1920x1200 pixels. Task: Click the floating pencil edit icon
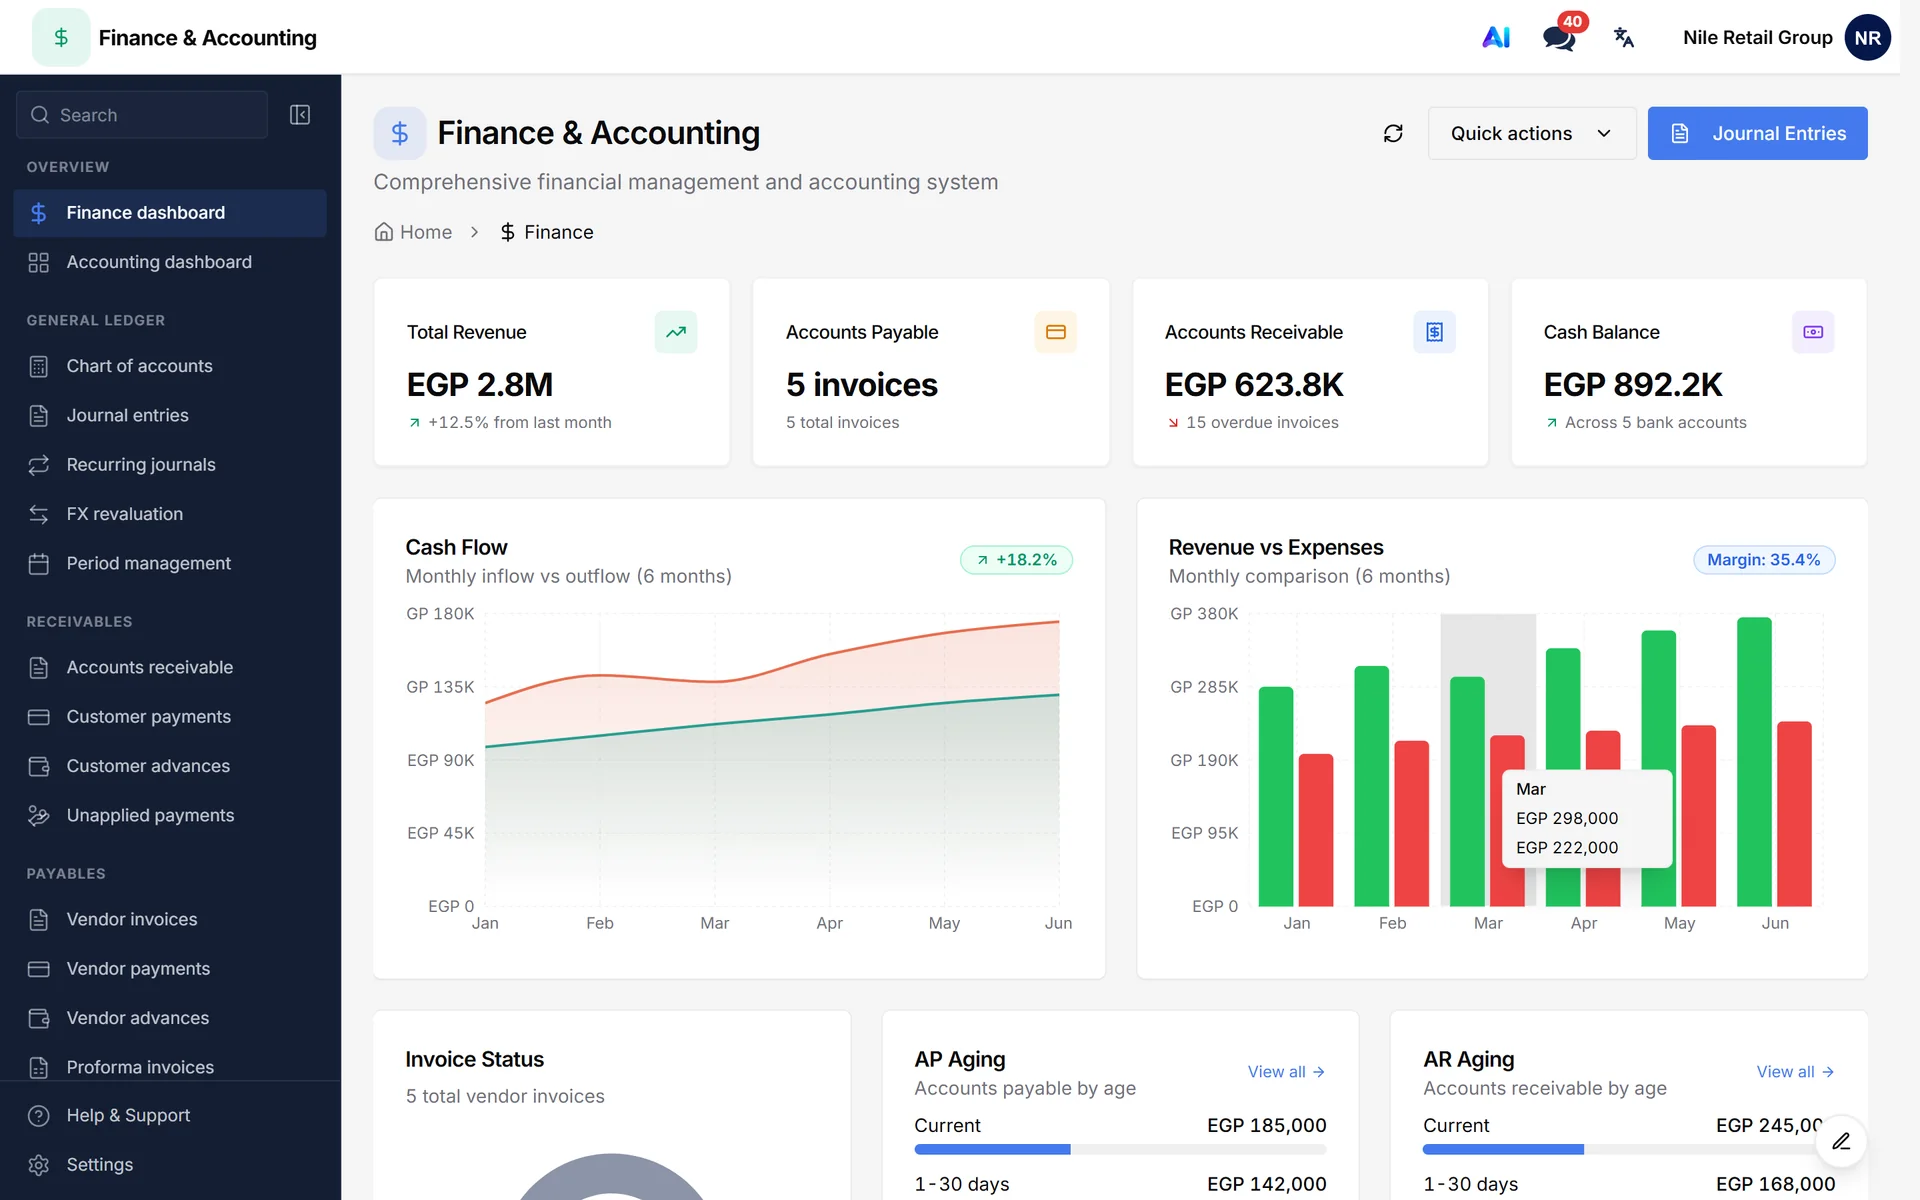1841,1141
